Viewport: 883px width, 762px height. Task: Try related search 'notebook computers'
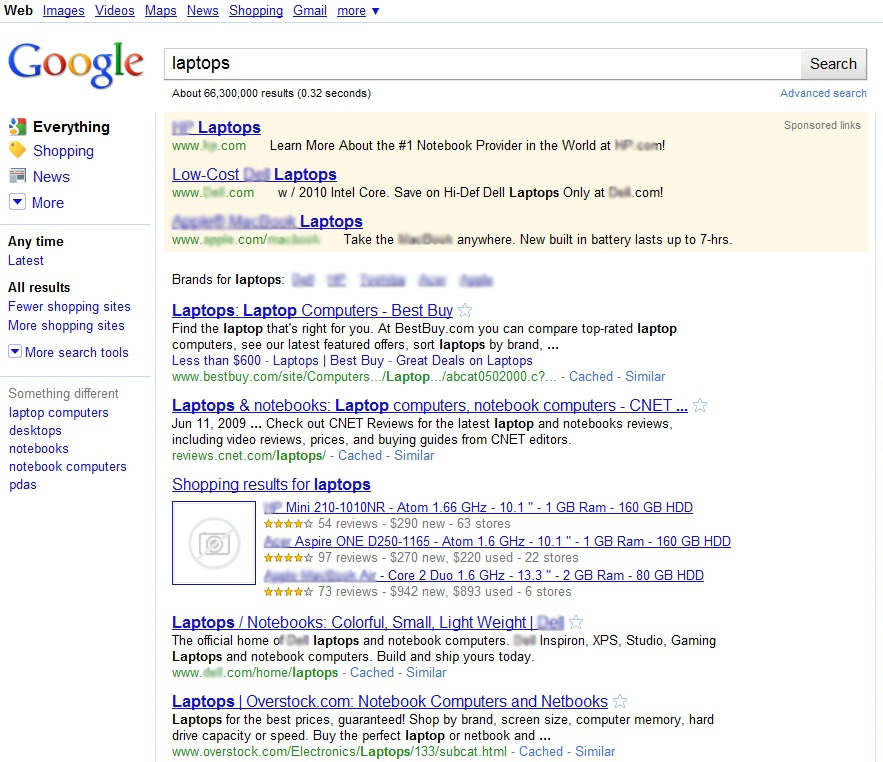pos(68,466)
